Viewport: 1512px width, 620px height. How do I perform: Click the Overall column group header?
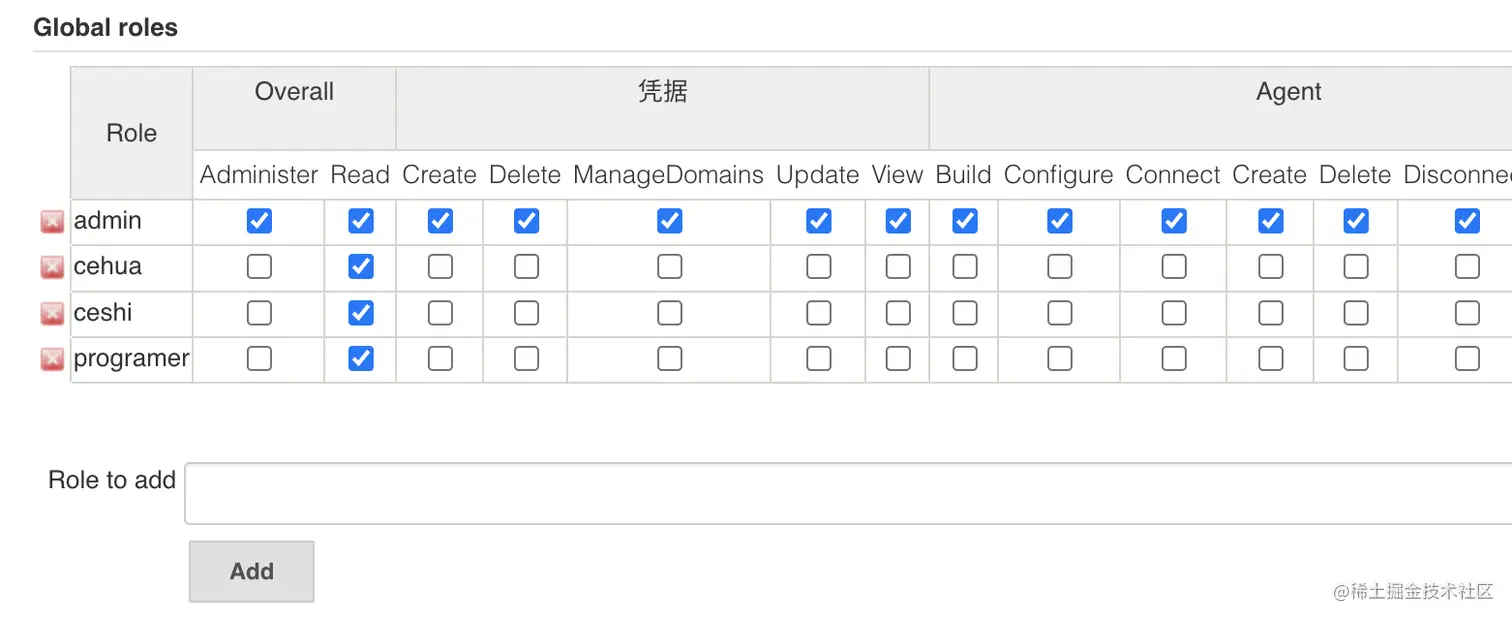point(294,92)
